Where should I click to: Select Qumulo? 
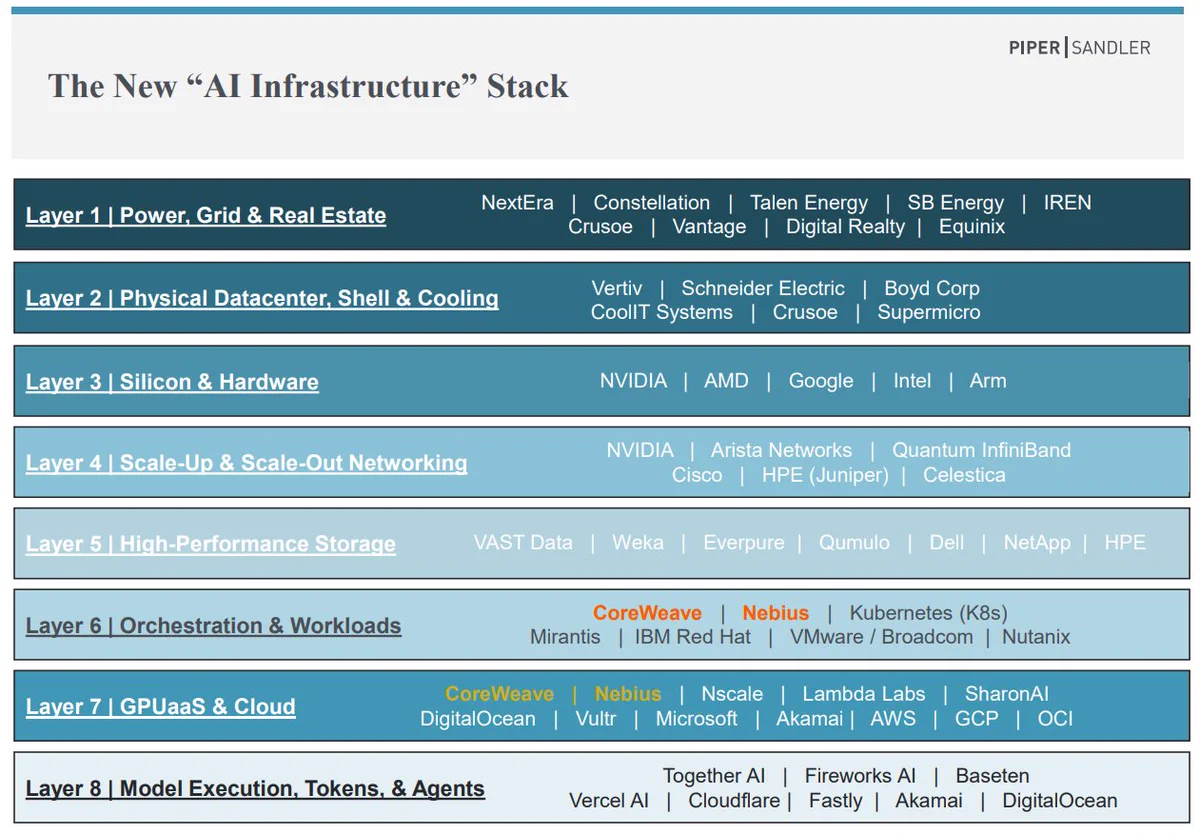tap(854, 543)
